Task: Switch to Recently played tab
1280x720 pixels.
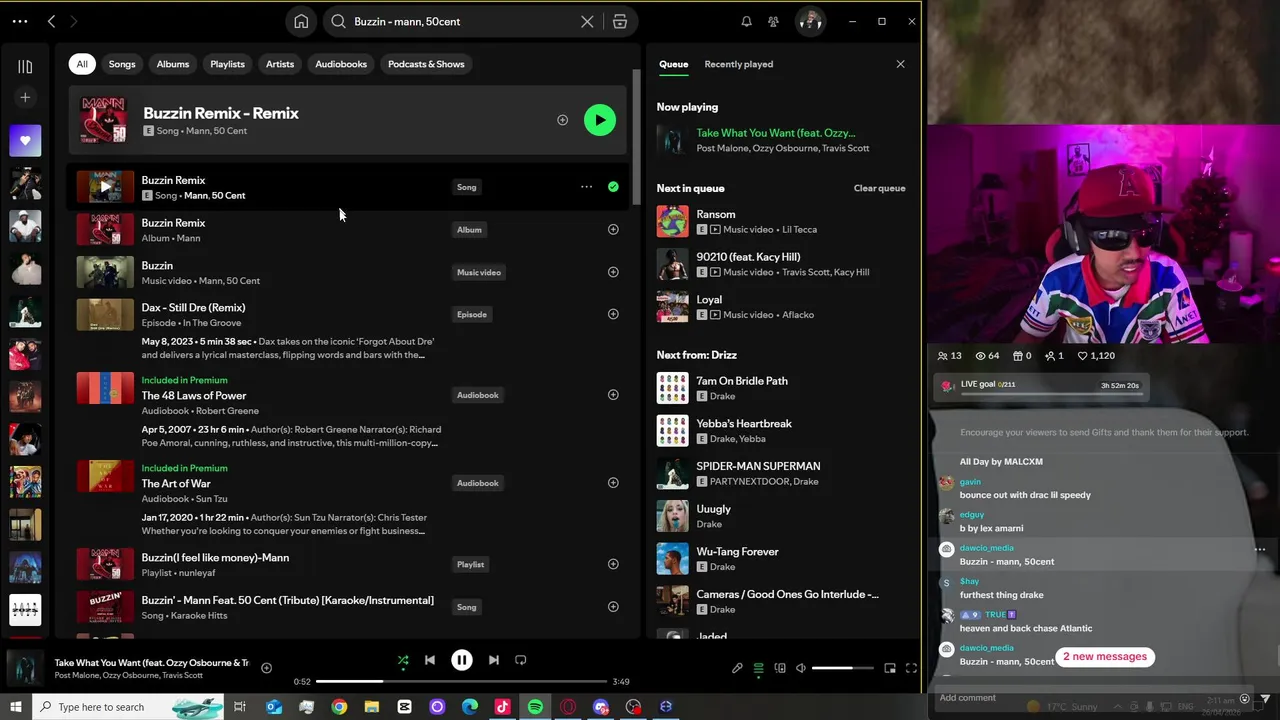Action: pyautogui.click(x=738, y=64)
